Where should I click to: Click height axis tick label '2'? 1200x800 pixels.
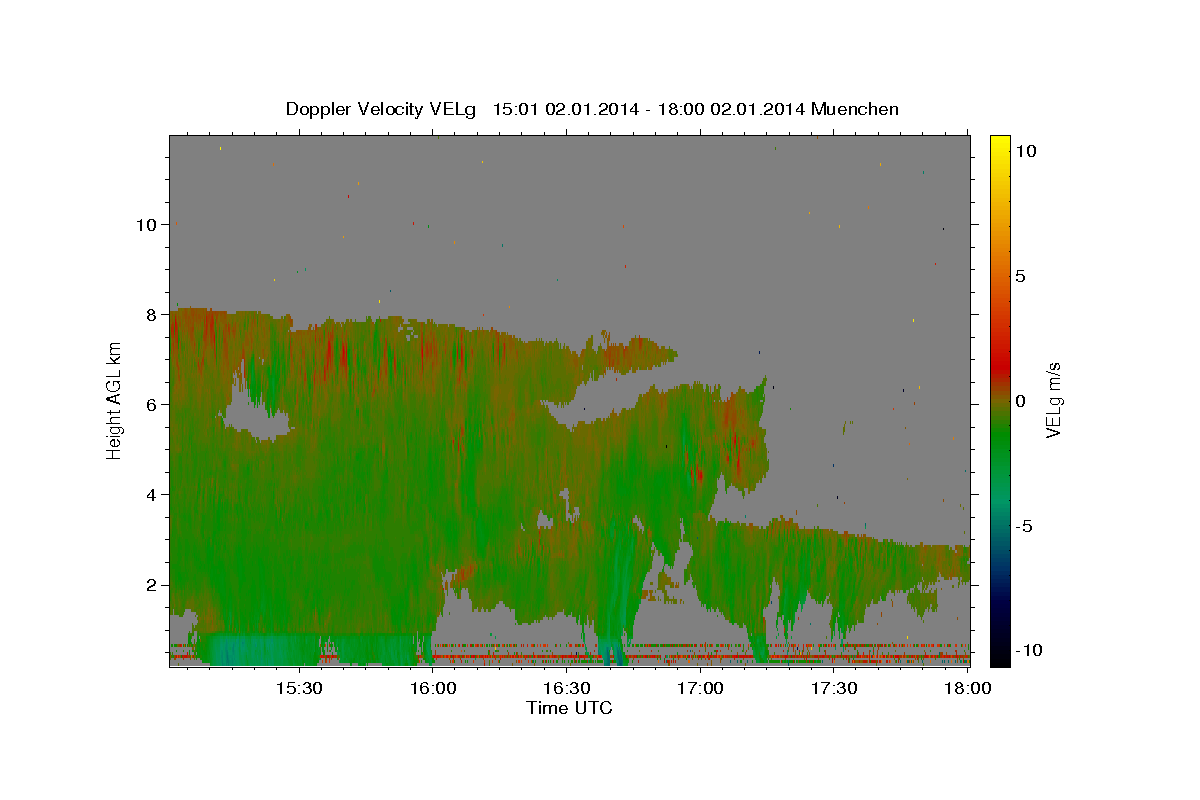pyautogui.click(x=151, y=584)
